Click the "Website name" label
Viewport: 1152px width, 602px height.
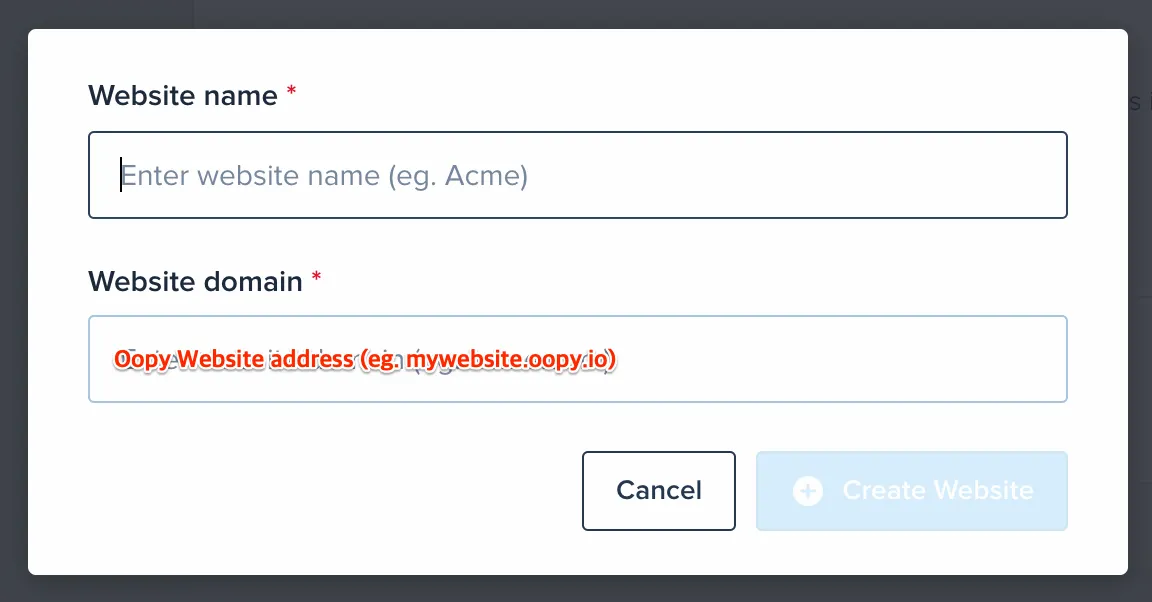[x=182, y=96]
